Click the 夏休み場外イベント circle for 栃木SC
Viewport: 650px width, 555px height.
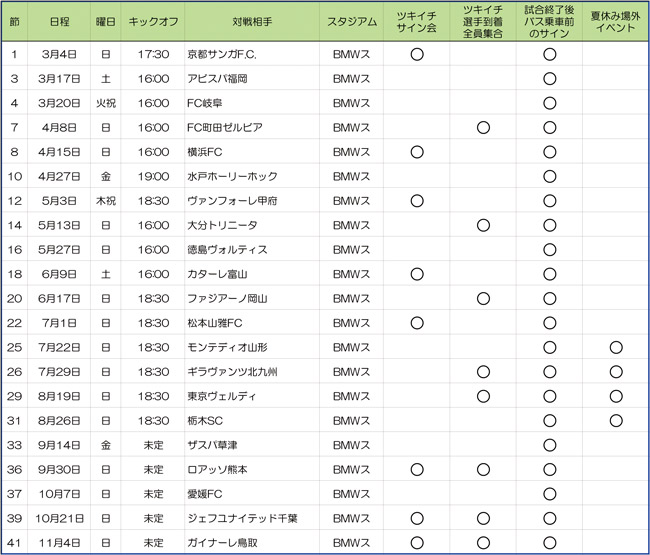[616, 421]
